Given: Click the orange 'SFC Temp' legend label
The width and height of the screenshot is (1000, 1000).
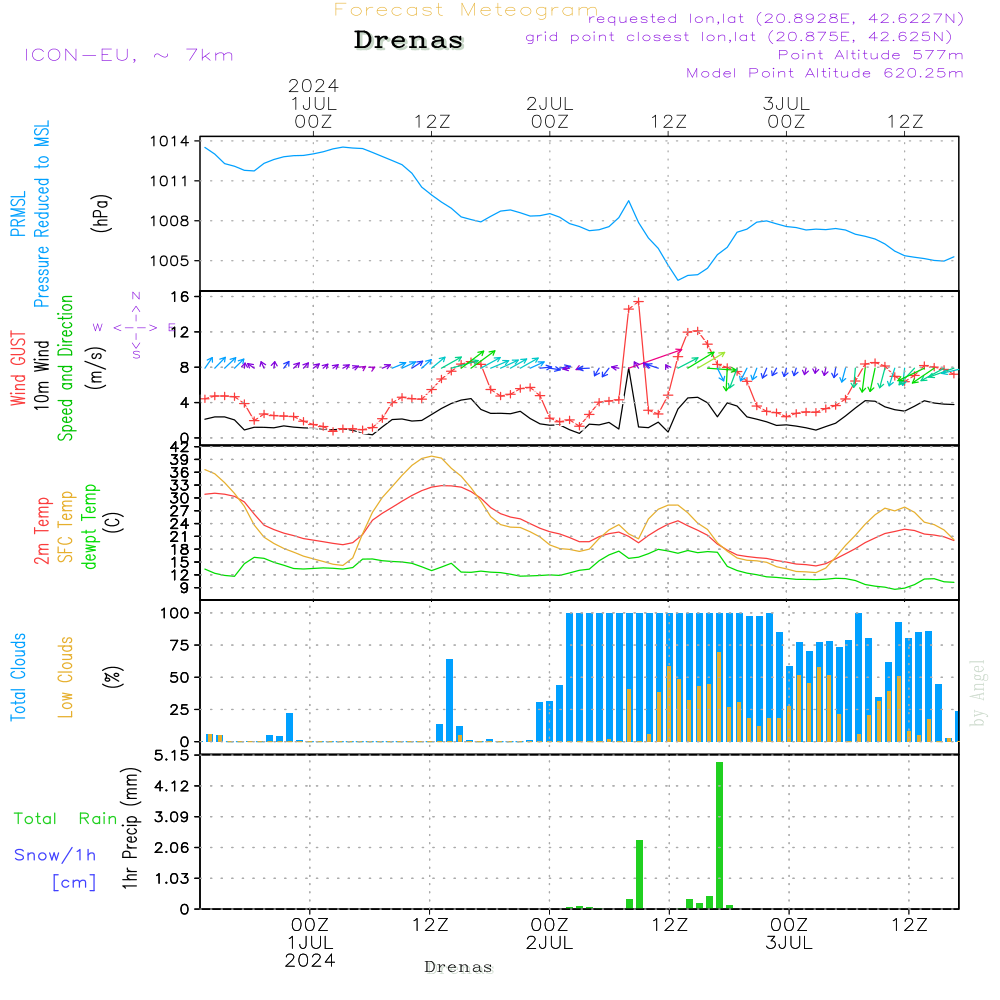Looking at the screenshot, I should pos(66,527).
